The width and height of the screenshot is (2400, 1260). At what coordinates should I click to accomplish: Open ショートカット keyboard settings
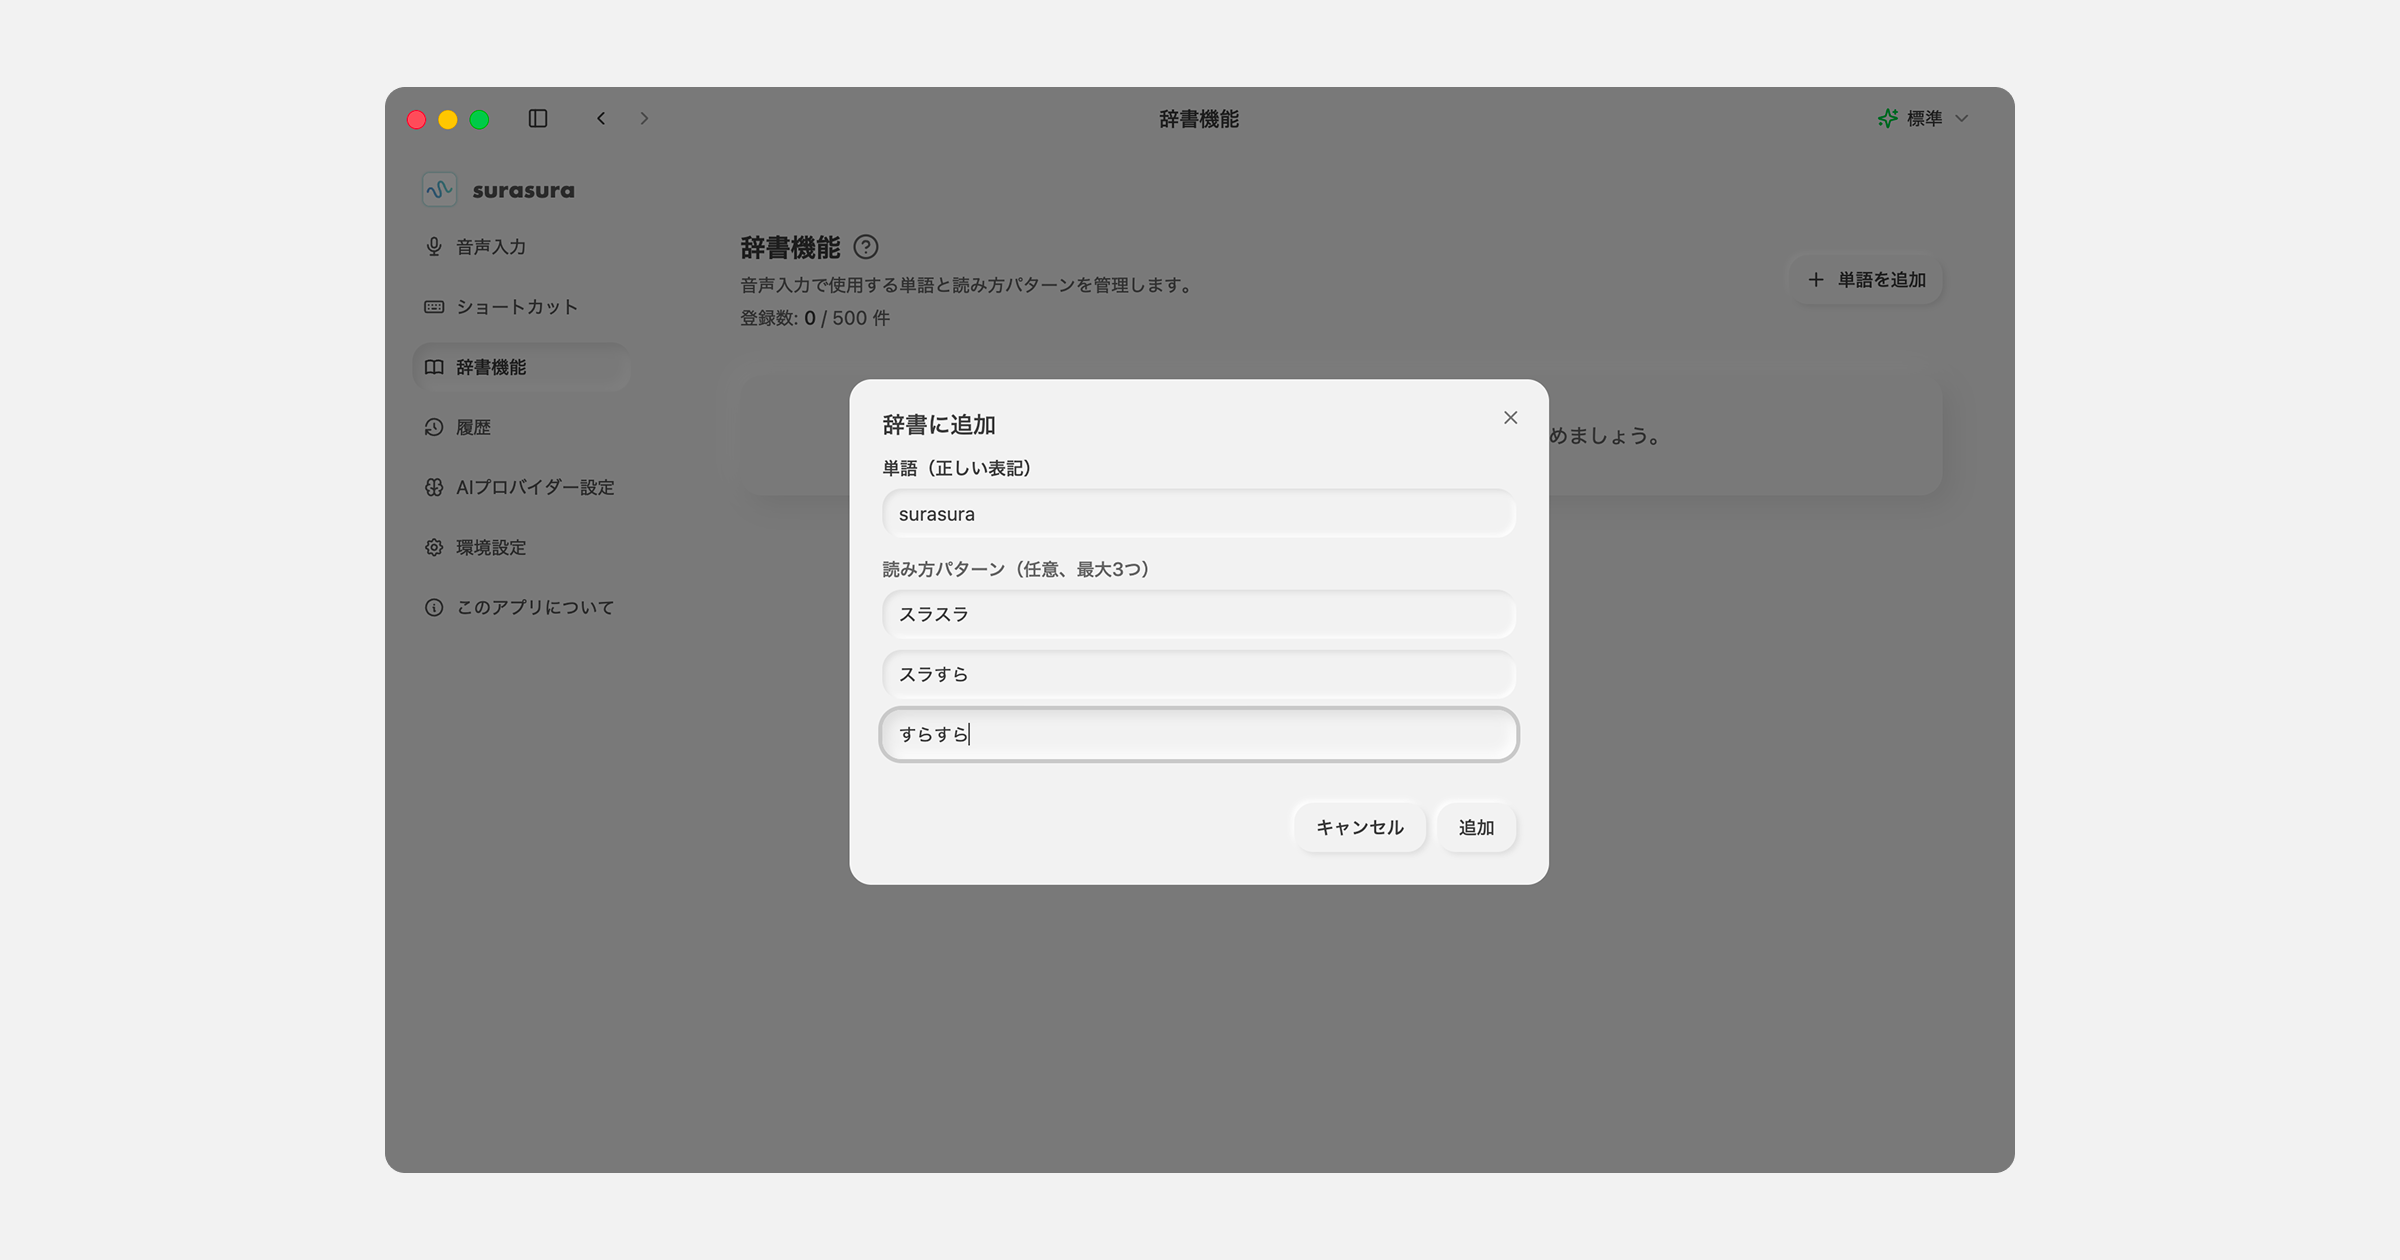516,307
